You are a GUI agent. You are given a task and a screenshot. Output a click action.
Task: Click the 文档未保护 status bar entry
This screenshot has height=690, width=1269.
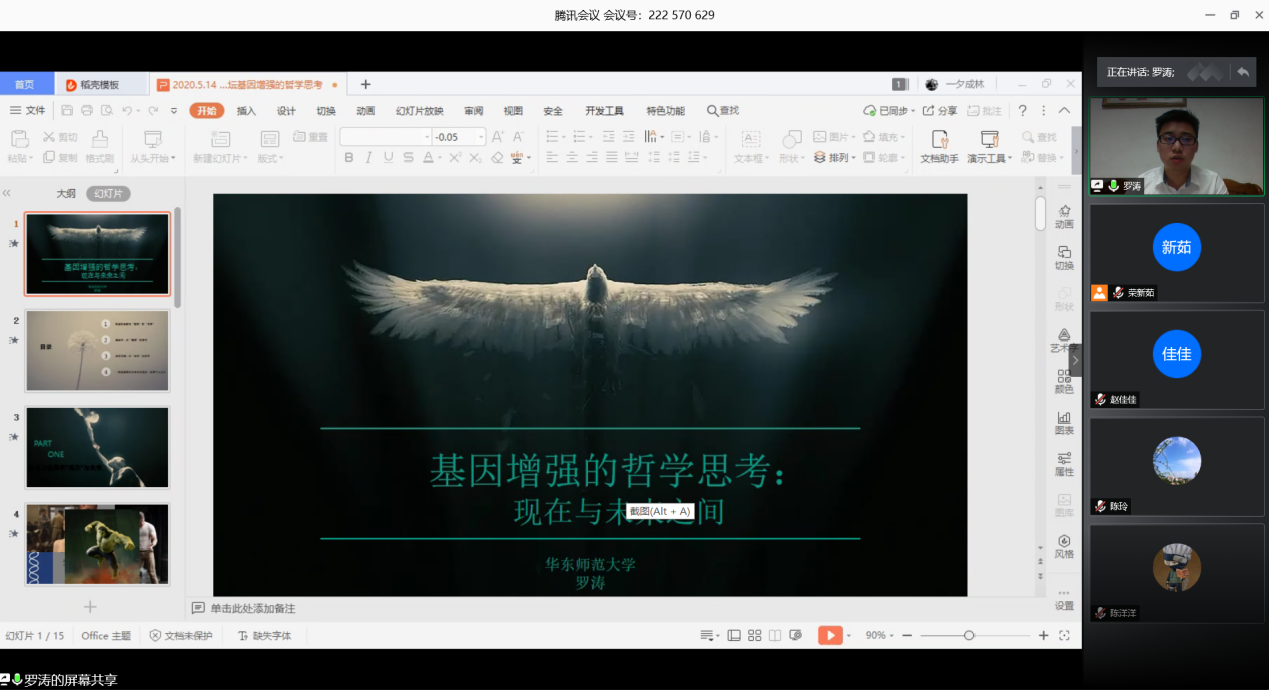click(181, 635)
